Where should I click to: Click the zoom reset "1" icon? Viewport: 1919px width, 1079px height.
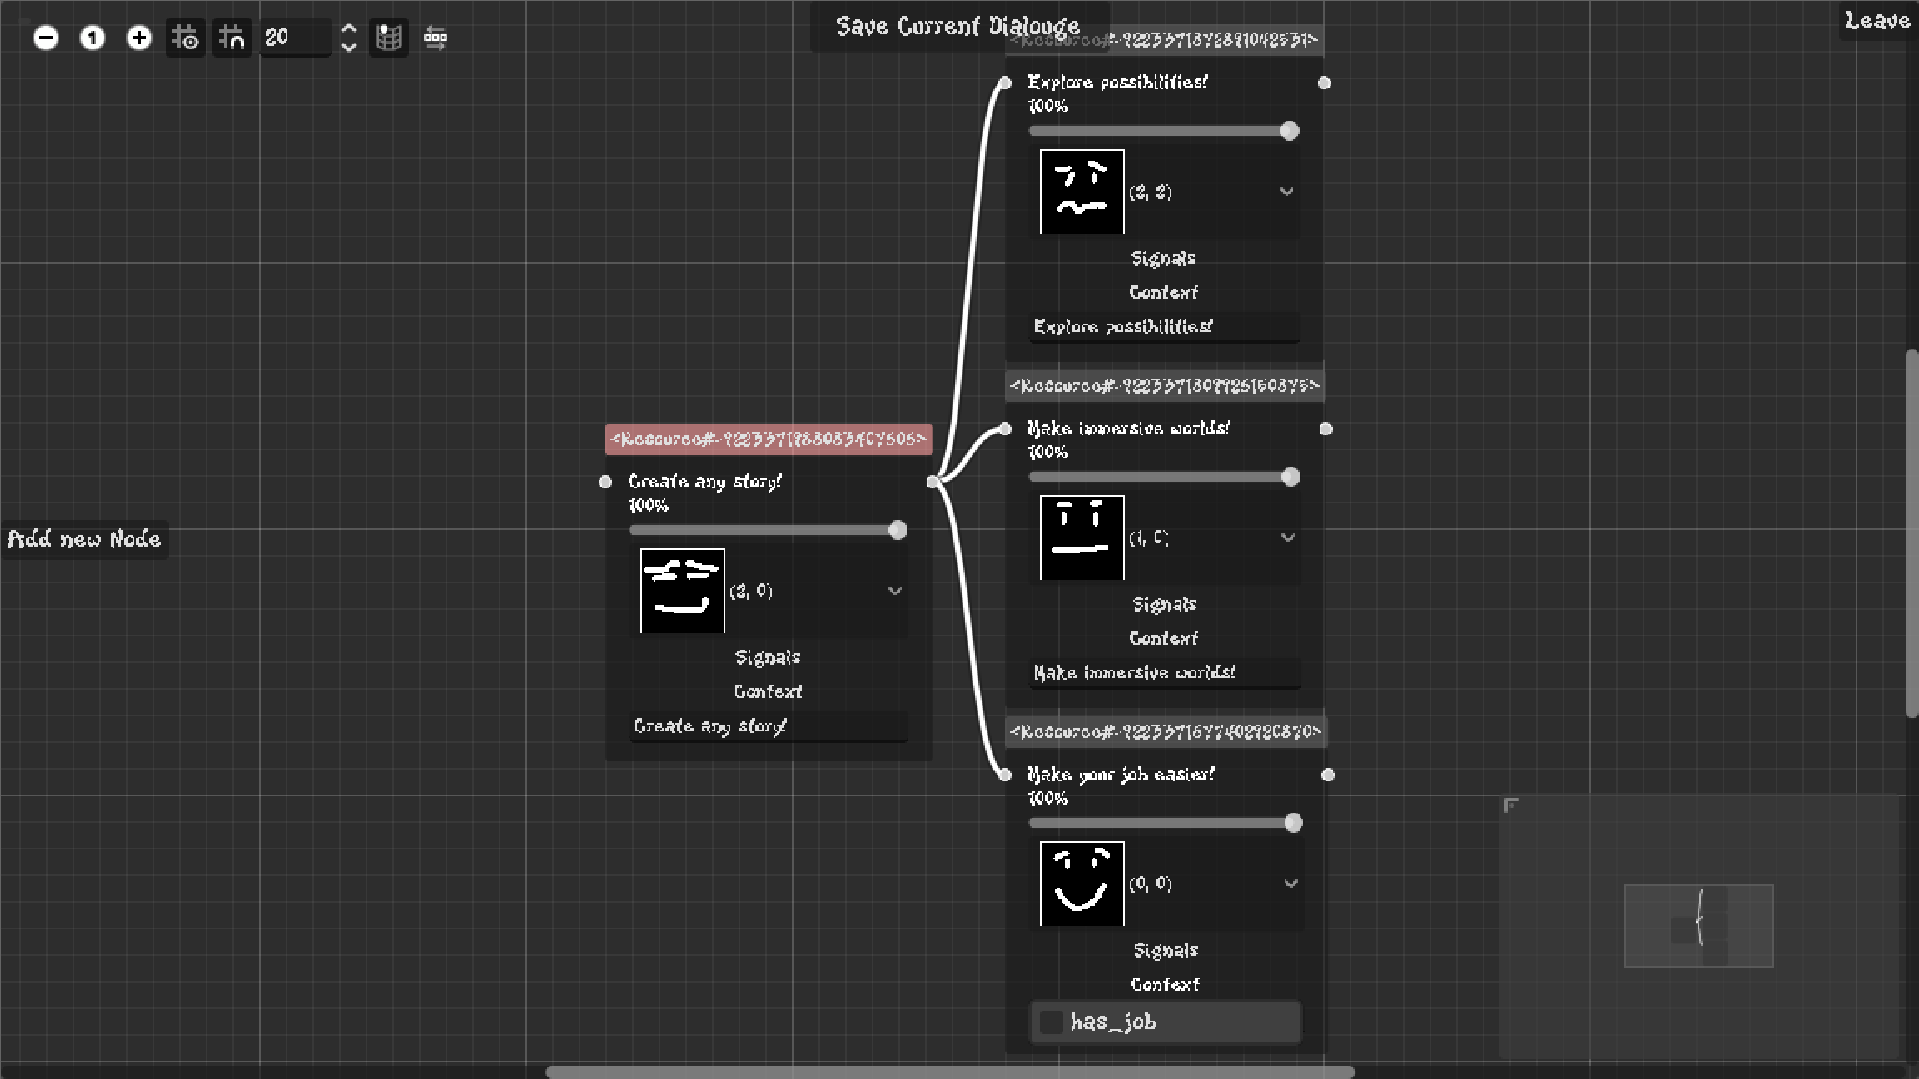92,38
